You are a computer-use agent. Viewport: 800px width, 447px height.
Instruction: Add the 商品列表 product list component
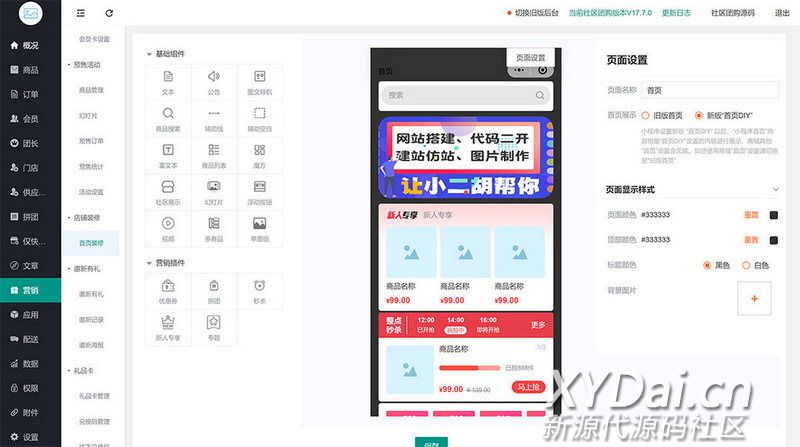coord(214,157)
